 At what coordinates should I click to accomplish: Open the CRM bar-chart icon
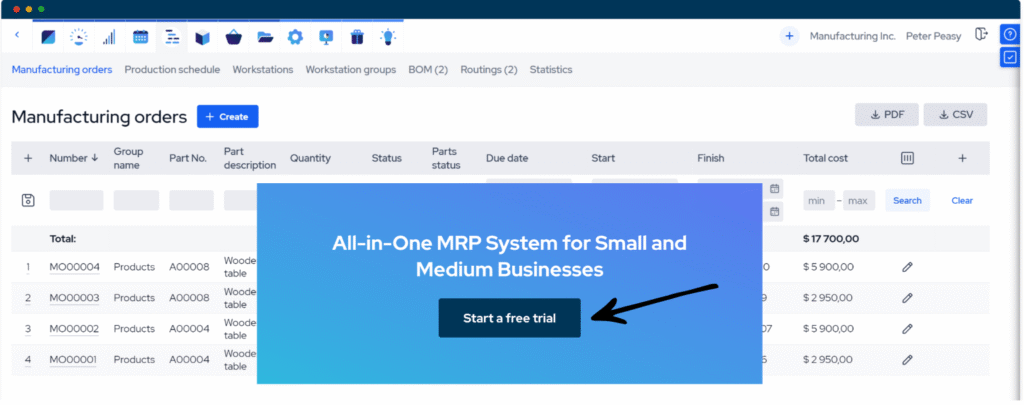pyautogui.click(x=109, y=37)
